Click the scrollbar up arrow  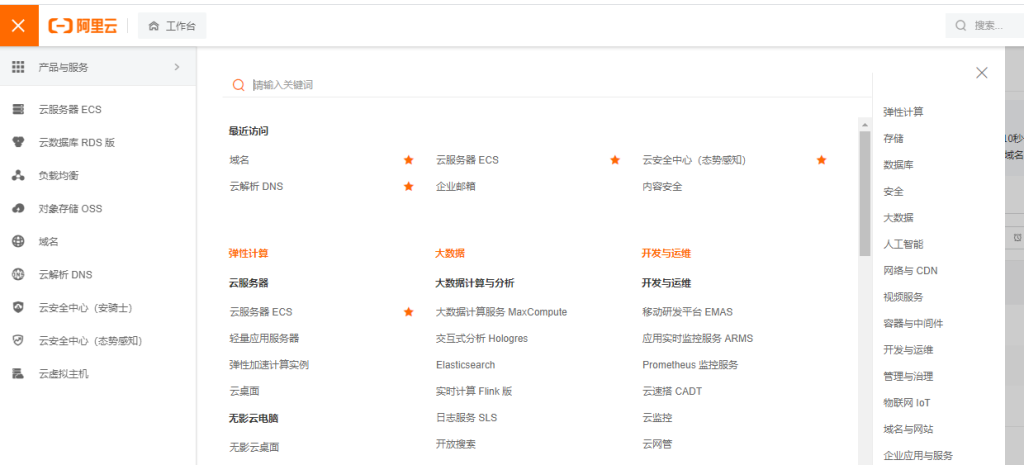pos(865,124)
